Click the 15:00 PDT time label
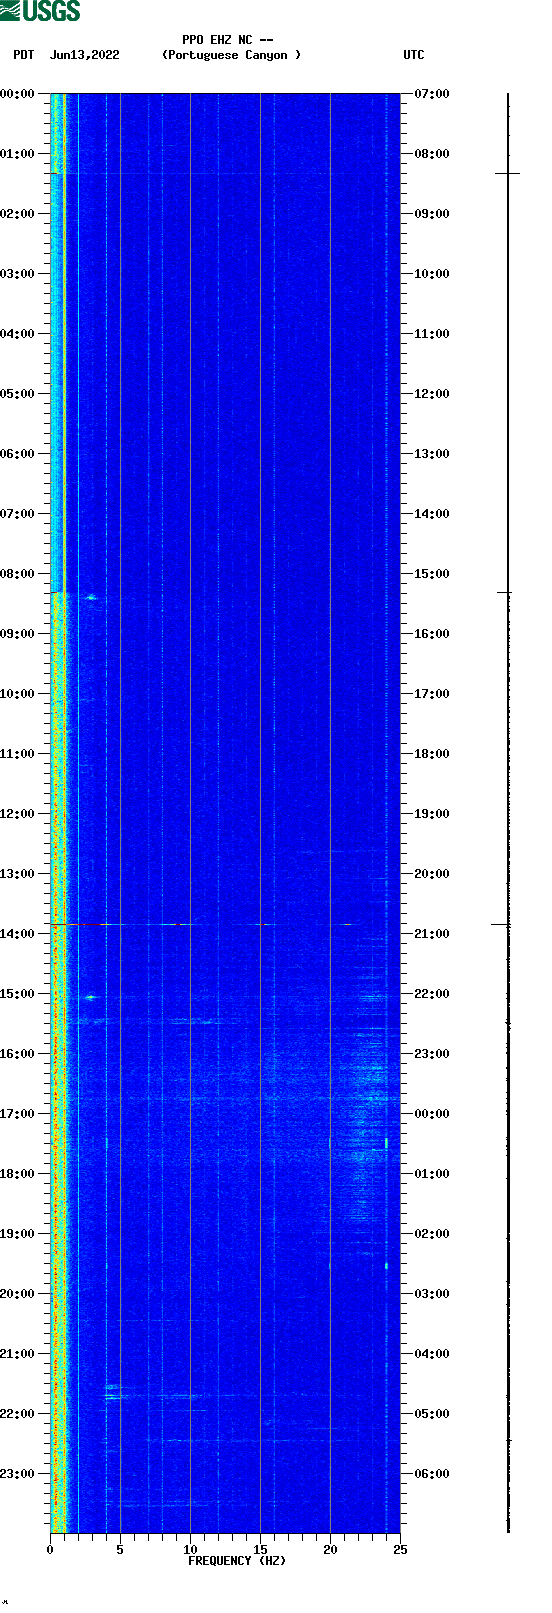 coord(17,994)
